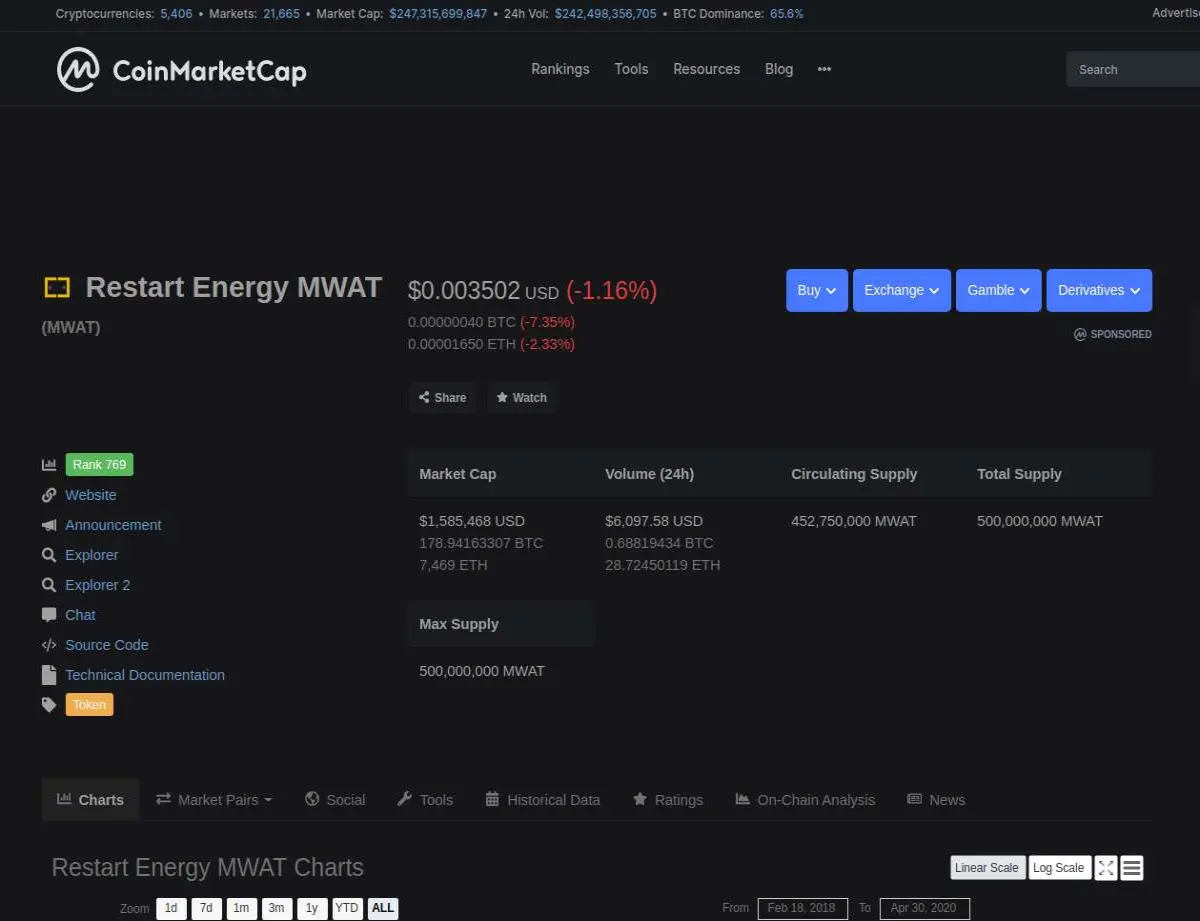The image size is (1200, 921).
Task: Click the code brackets icon beside Source Code
Action: tap(48, 645)
